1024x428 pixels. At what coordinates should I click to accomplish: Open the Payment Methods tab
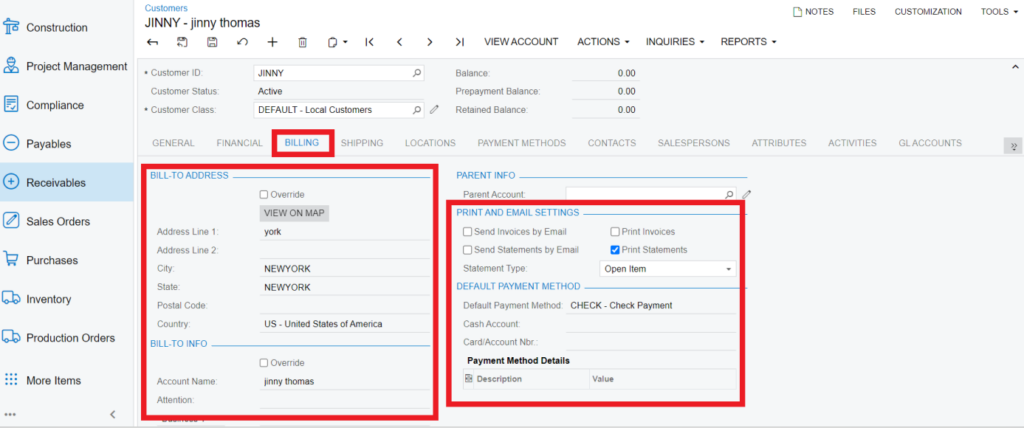tap(521, 143)
